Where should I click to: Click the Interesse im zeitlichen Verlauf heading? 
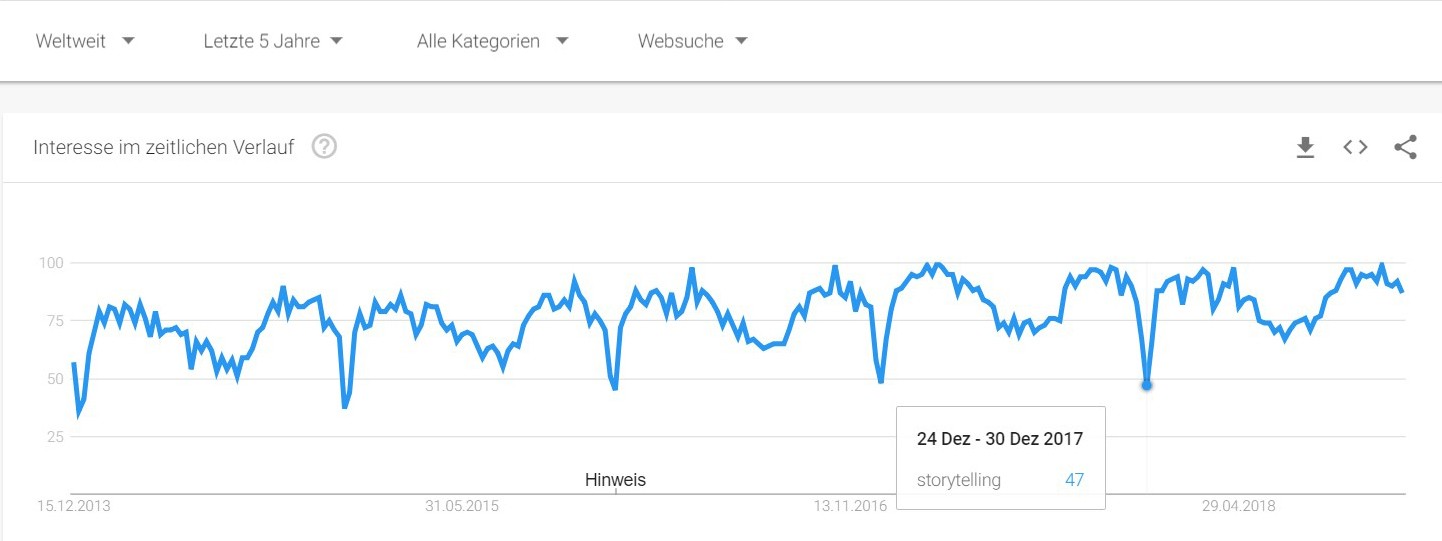click(x=164, y=148)
